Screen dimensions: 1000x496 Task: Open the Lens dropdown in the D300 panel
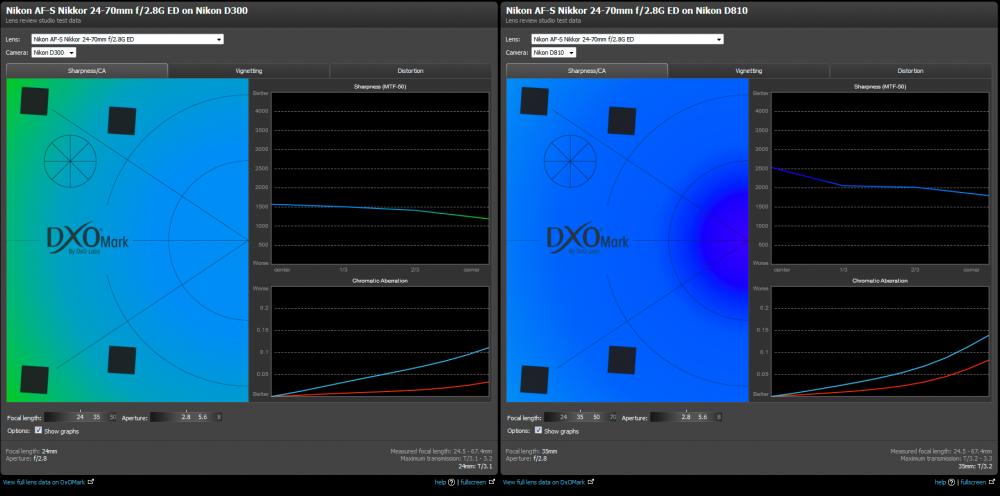128,40
